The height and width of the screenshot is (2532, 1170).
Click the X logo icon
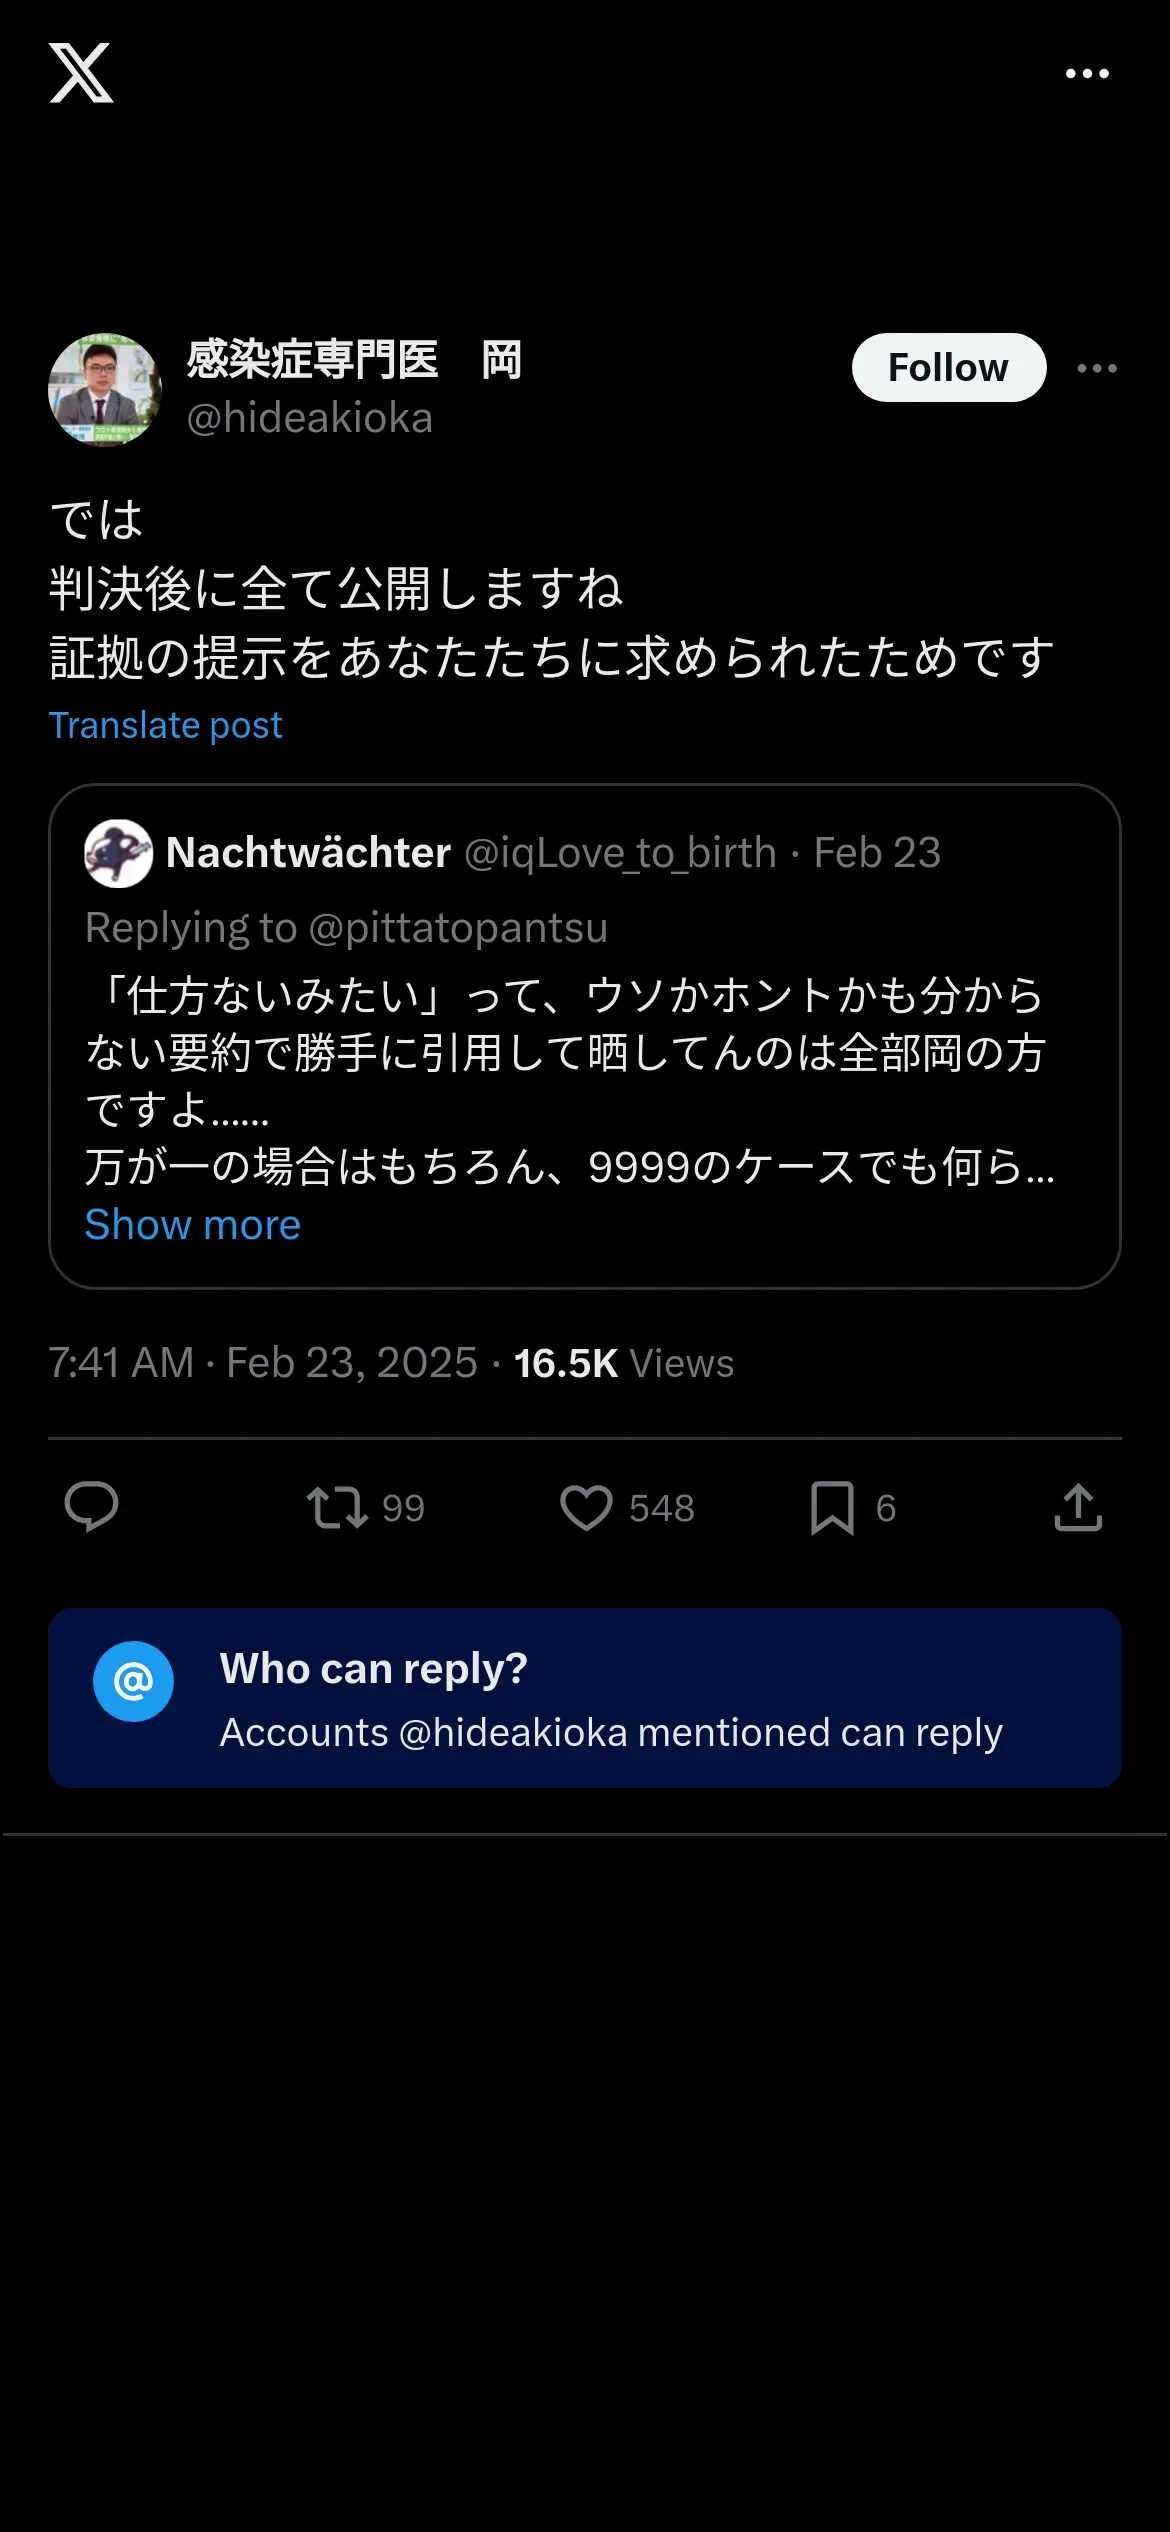point(81,73)
